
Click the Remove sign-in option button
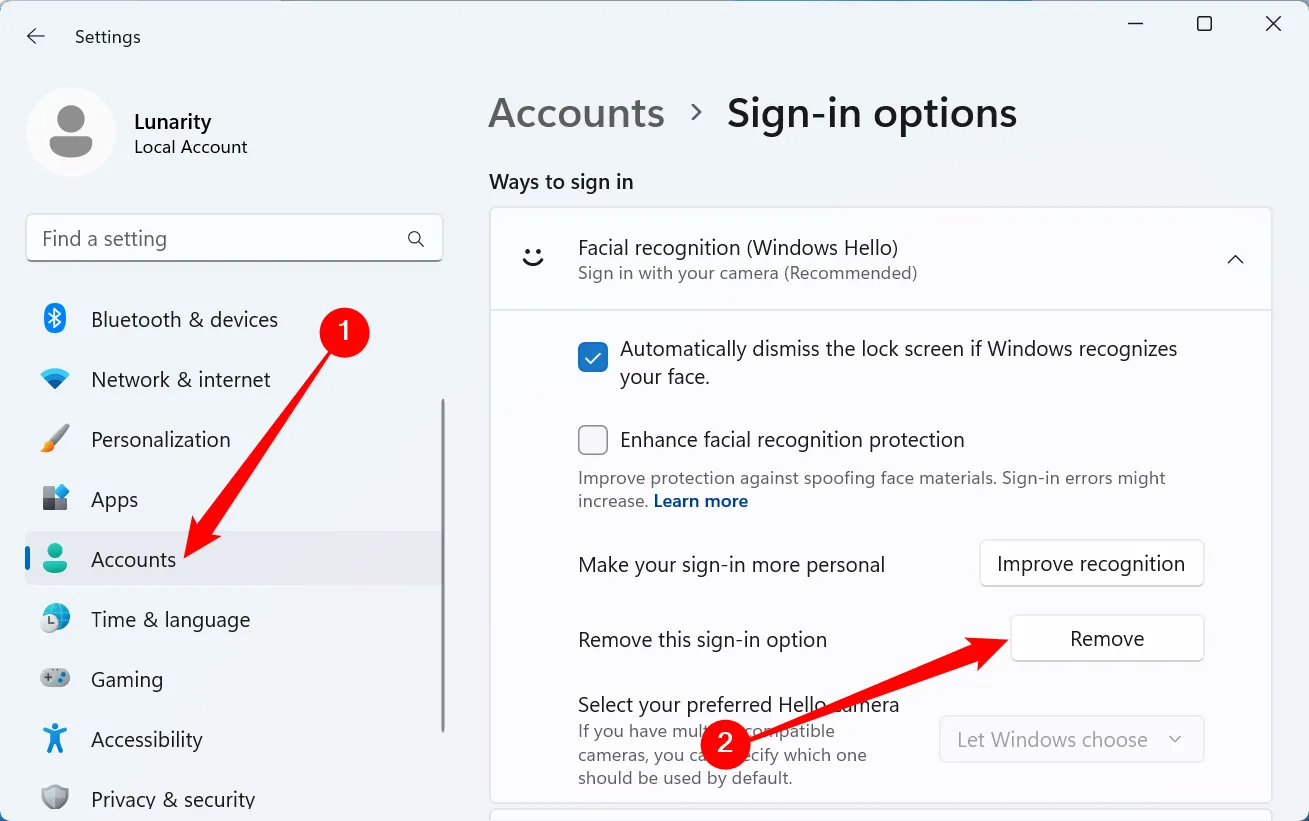1106,638
